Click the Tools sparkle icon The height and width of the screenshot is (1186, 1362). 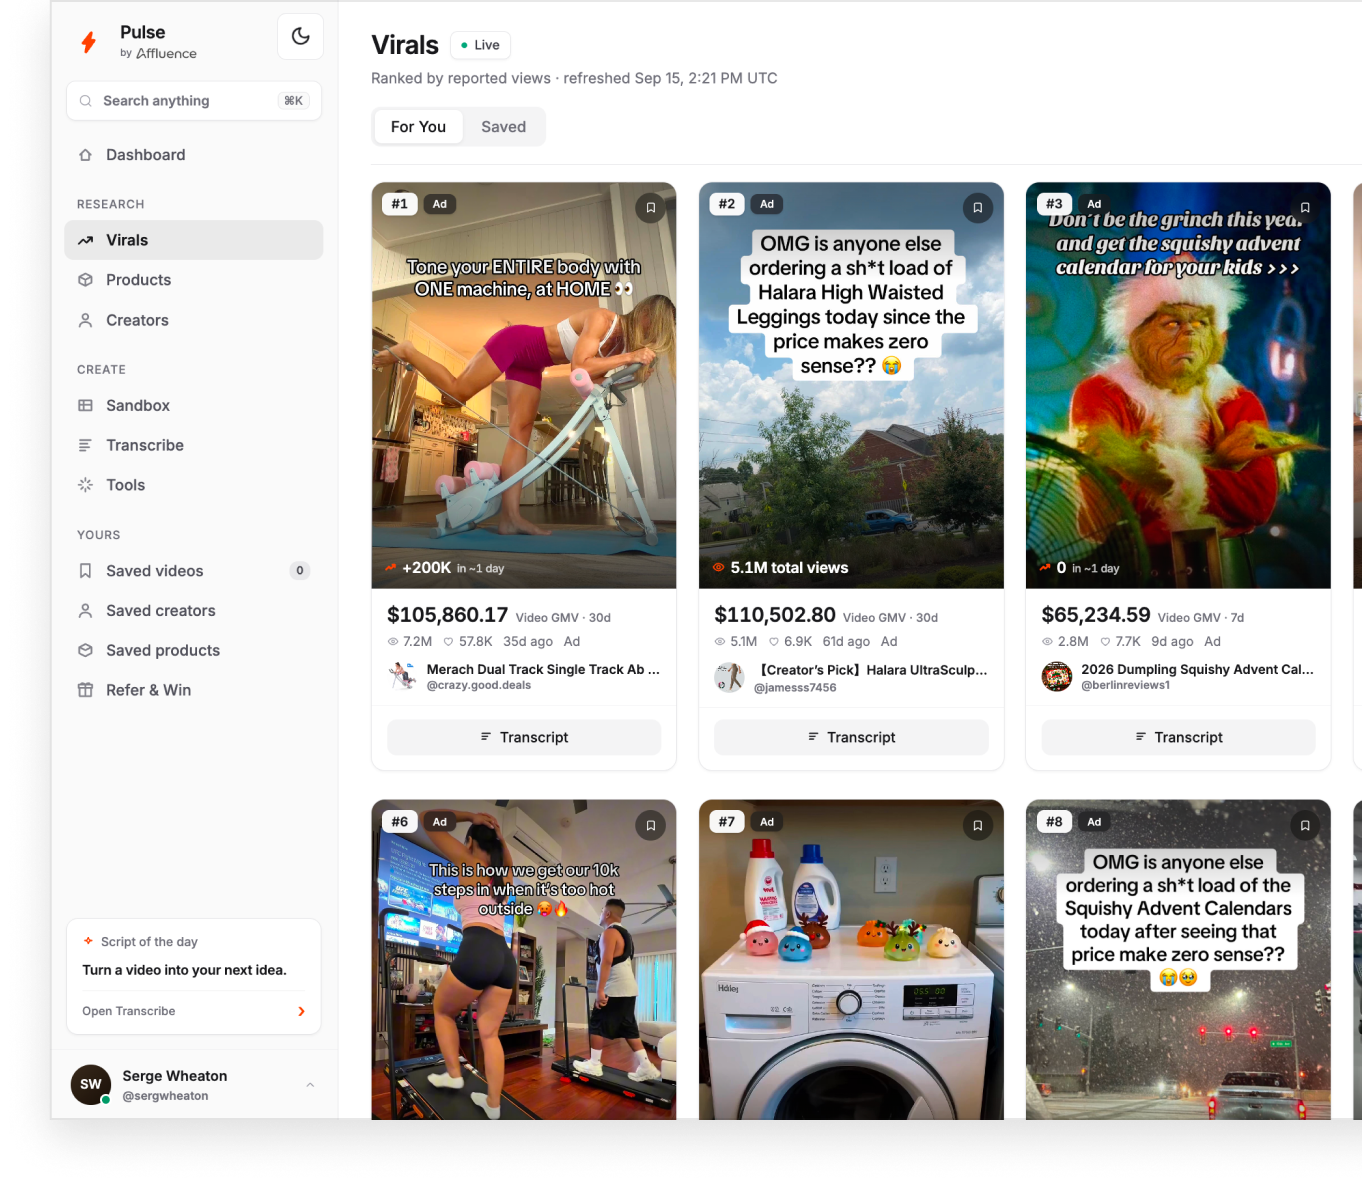(x=86, y=485)
